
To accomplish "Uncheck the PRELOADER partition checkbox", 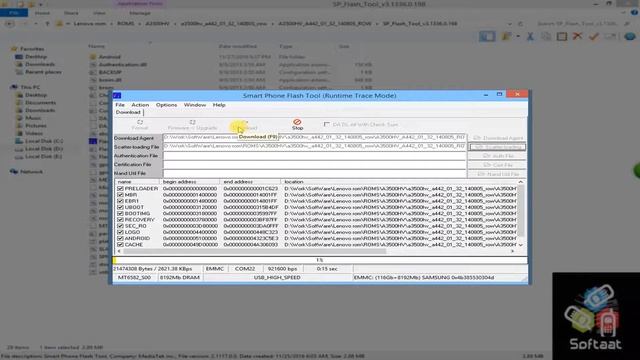I will point(120,189).
